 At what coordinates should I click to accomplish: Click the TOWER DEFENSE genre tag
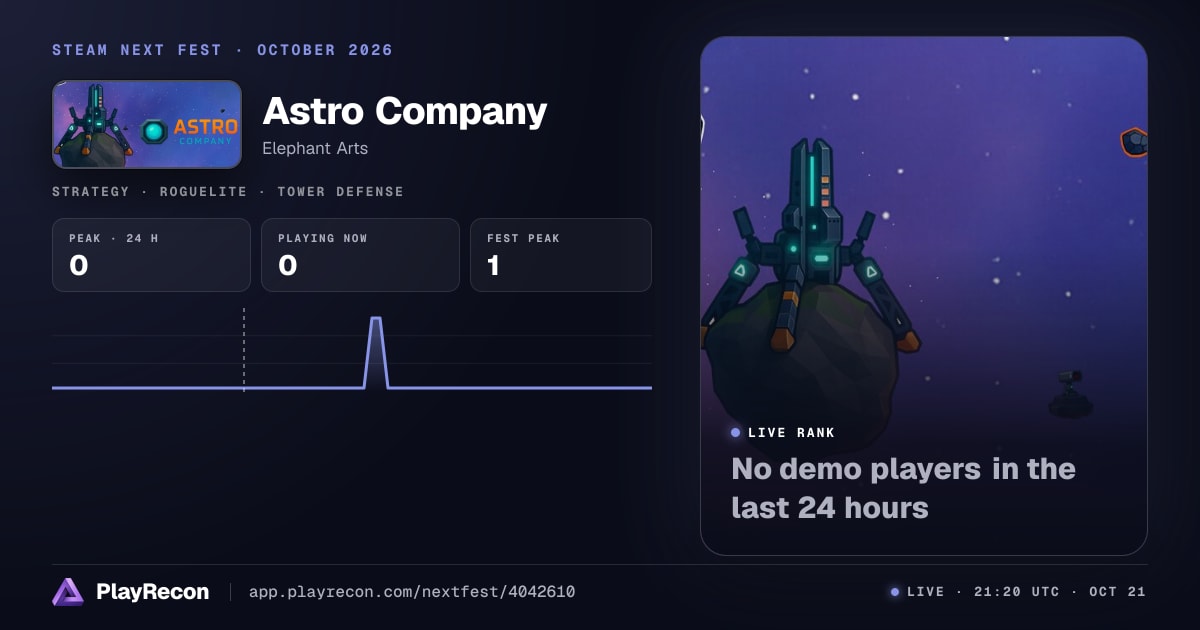(x=340, y=191)
